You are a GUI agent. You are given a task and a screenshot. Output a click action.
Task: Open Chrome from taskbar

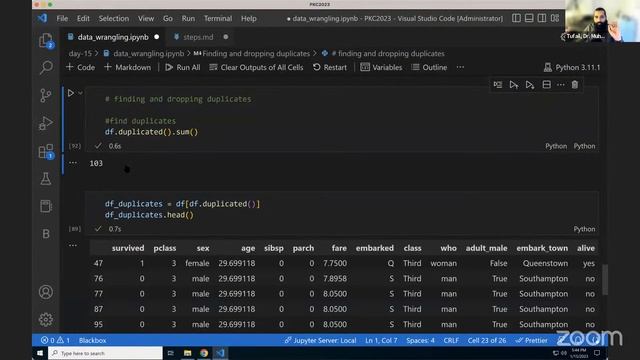coord(204,353)
